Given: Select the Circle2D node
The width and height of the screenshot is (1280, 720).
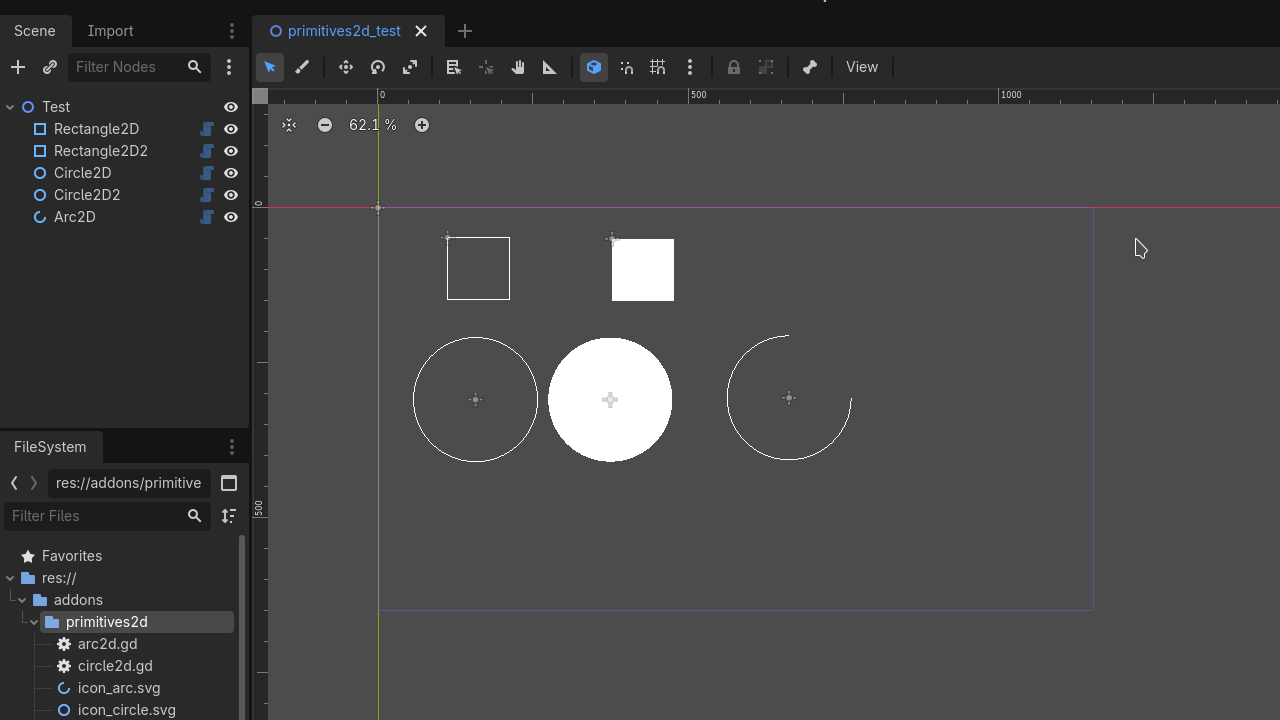Looking at the screenshot, I should pyautogui.click(x=82, y=173).
